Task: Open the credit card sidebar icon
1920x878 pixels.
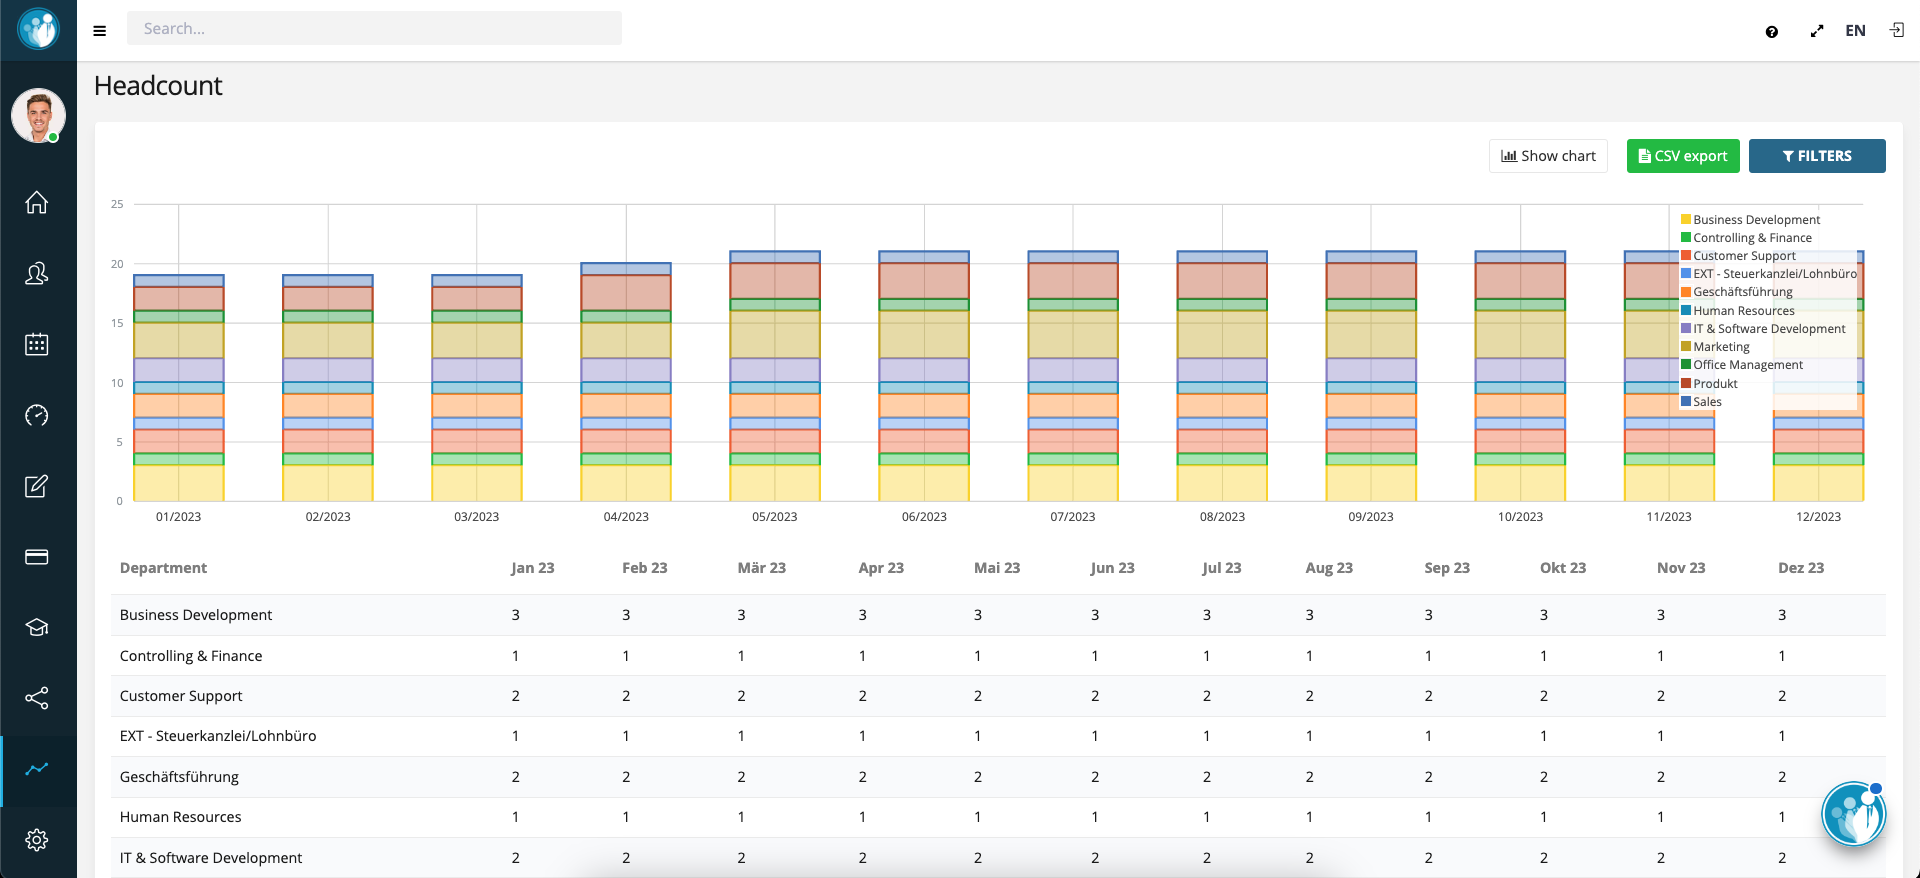Action: pyautogui.click(x=37, y=557)
